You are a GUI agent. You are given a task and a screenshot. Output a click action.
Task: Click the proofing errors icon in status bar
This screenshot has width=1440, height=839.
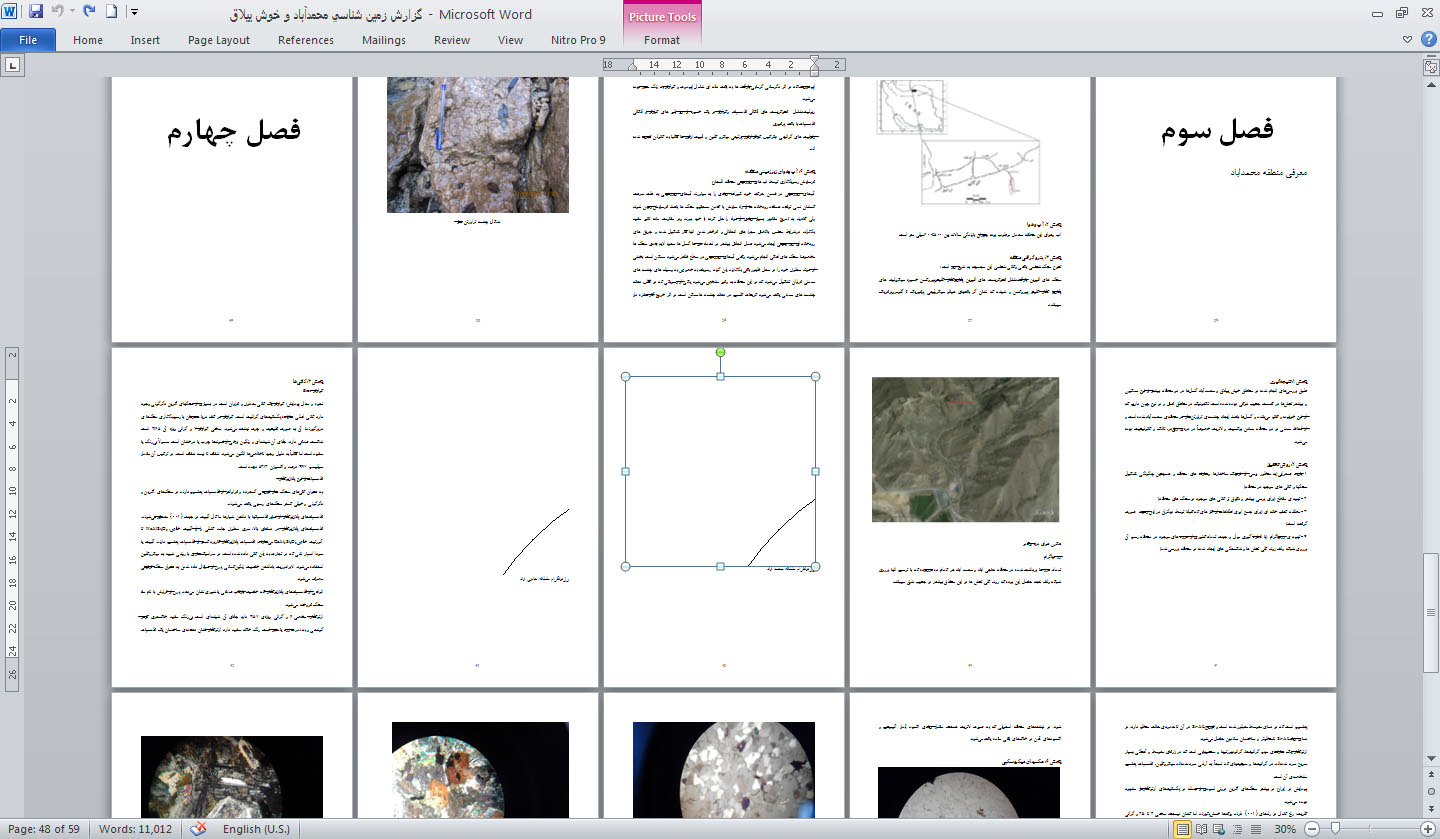point(199,829)
